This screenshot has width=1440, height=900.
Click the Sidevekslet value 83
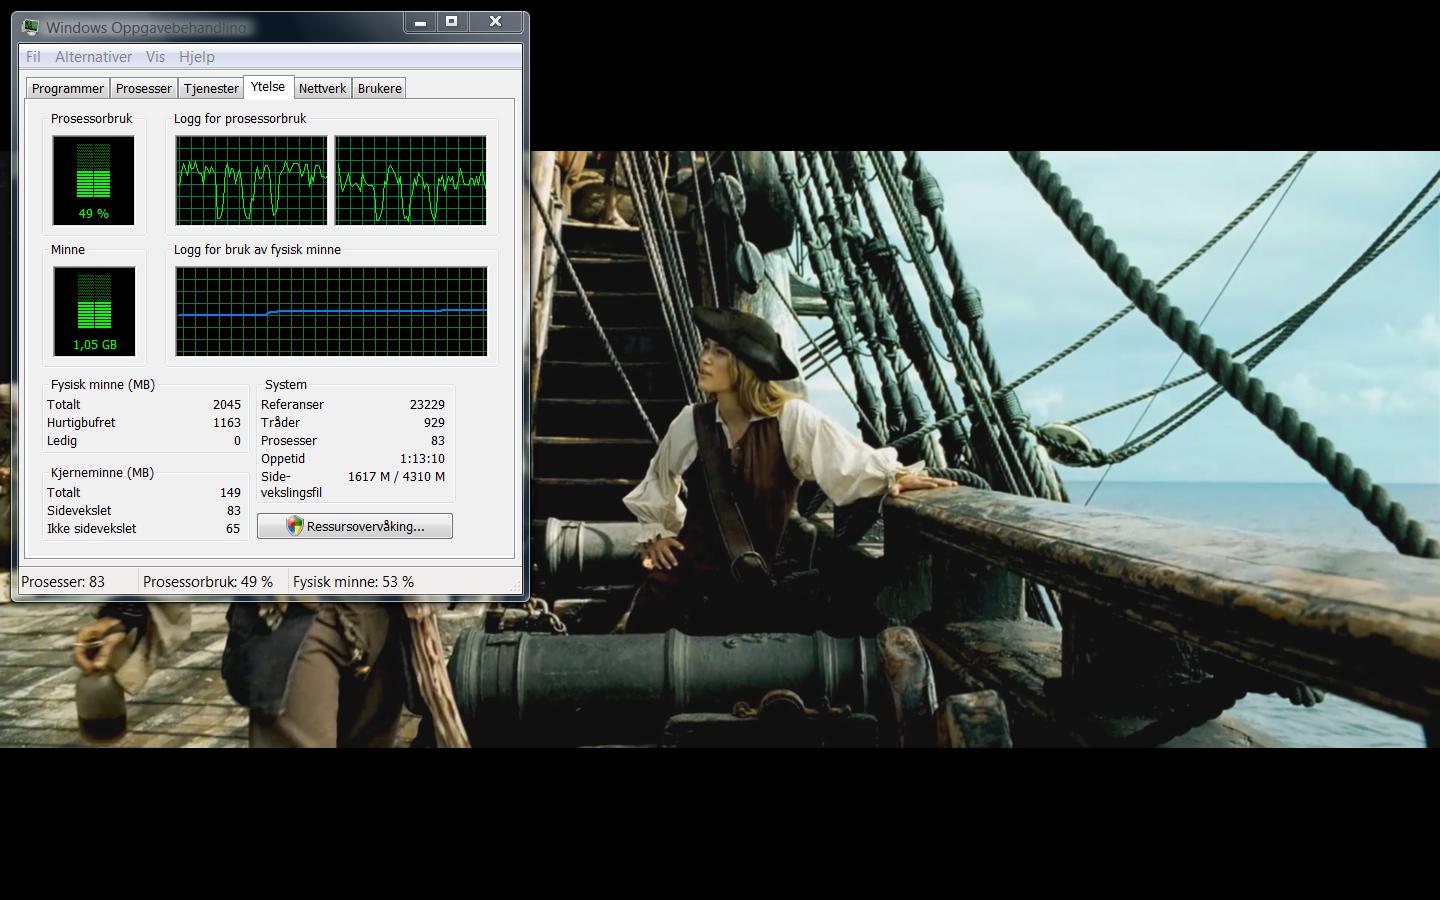[x=234, y=511]
